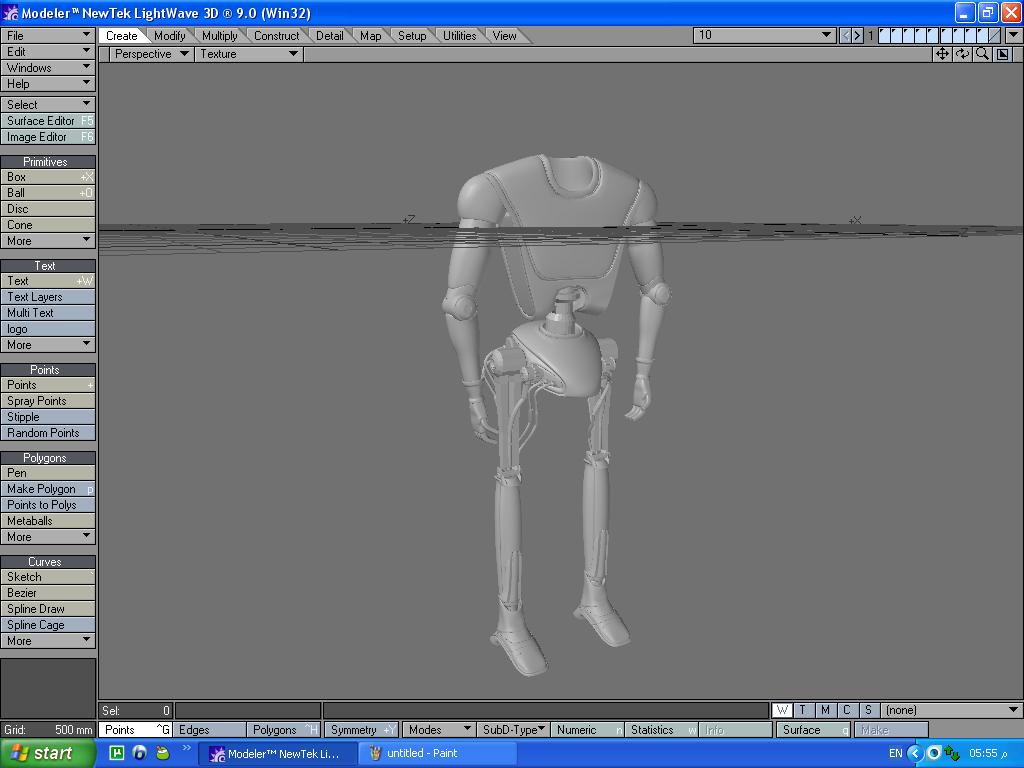Switch to the Modify tab
This screenshot has width=1024, height=768.
click(170, 36)
